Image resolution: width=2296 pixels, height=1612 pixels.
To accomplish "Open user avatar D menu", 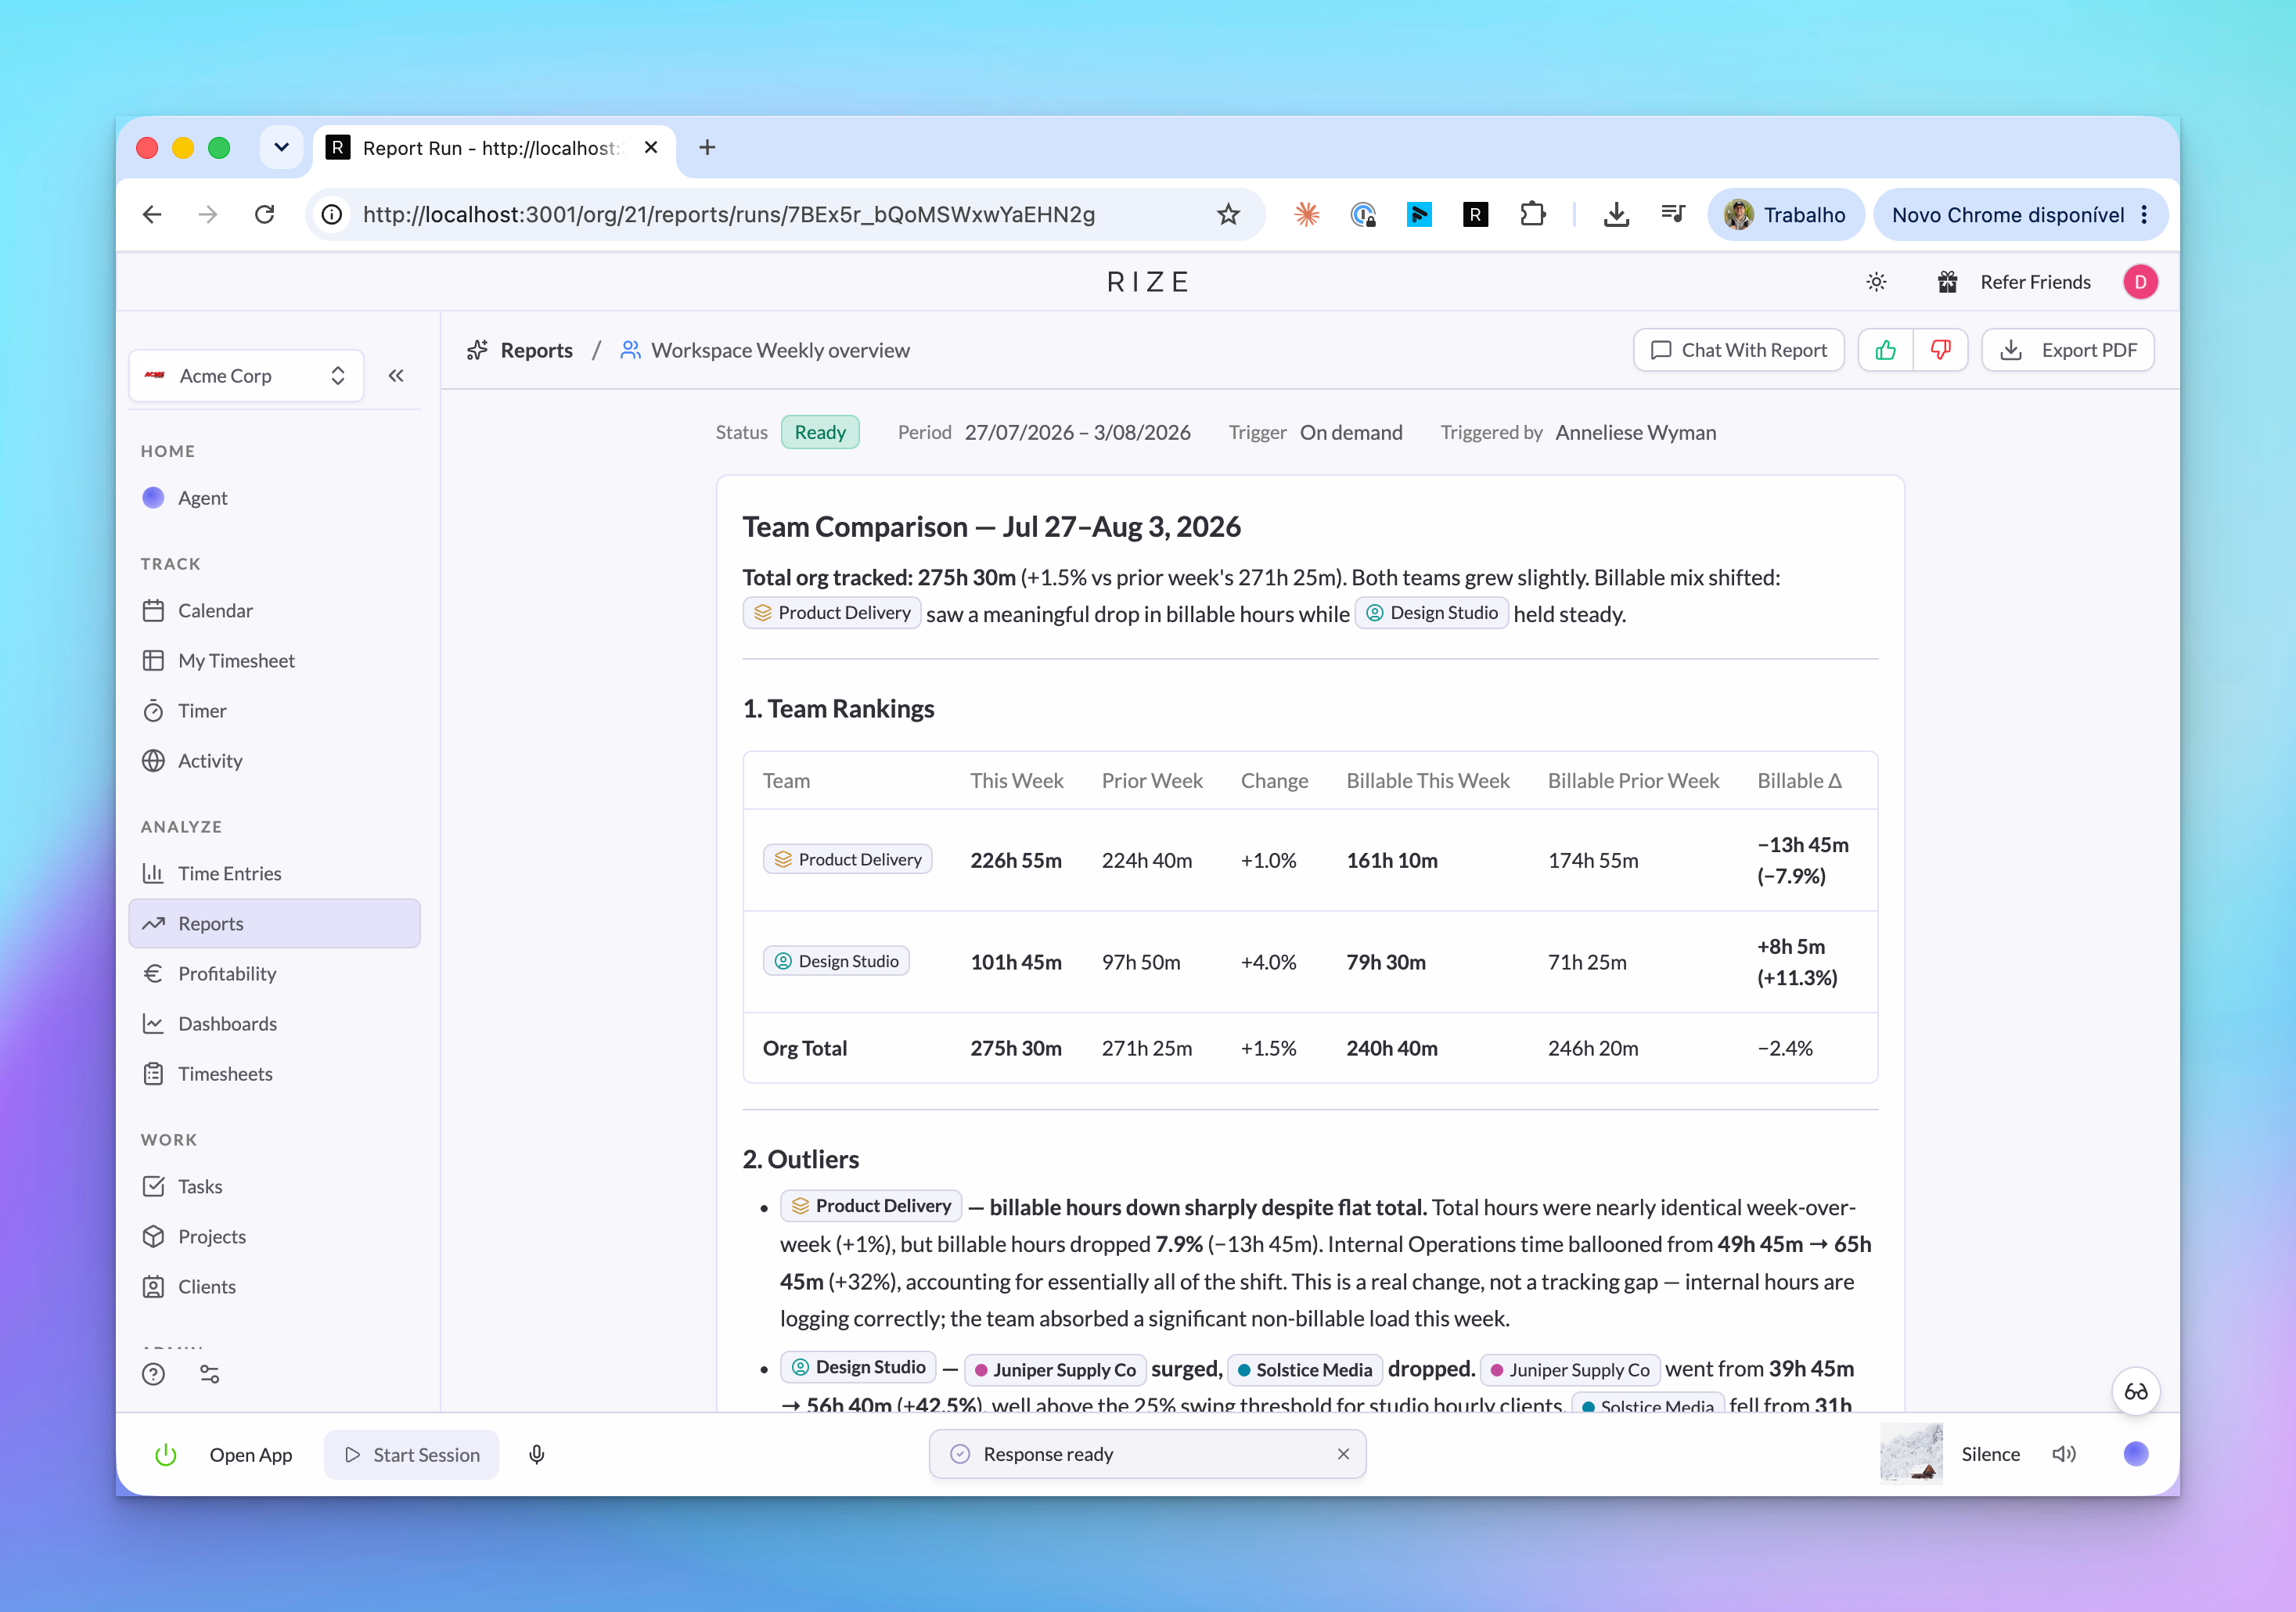I will [2140, 282].
